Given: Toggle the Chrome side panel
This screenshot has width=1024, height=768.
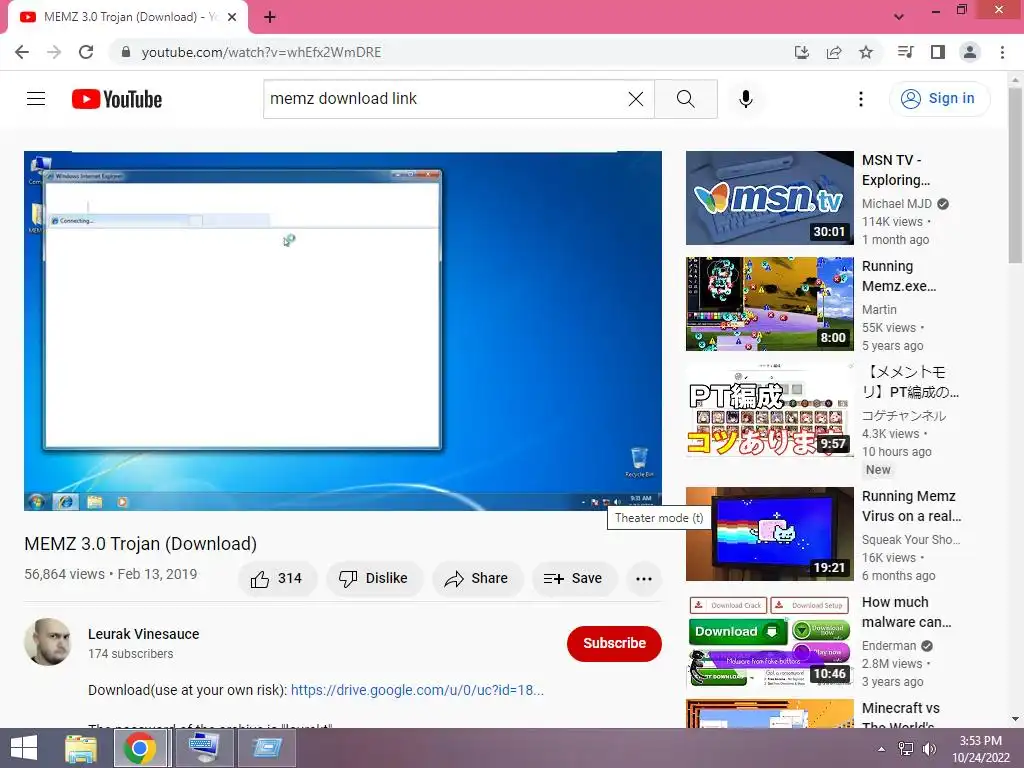Looking at the screenshot, I should tap(938, 52).
